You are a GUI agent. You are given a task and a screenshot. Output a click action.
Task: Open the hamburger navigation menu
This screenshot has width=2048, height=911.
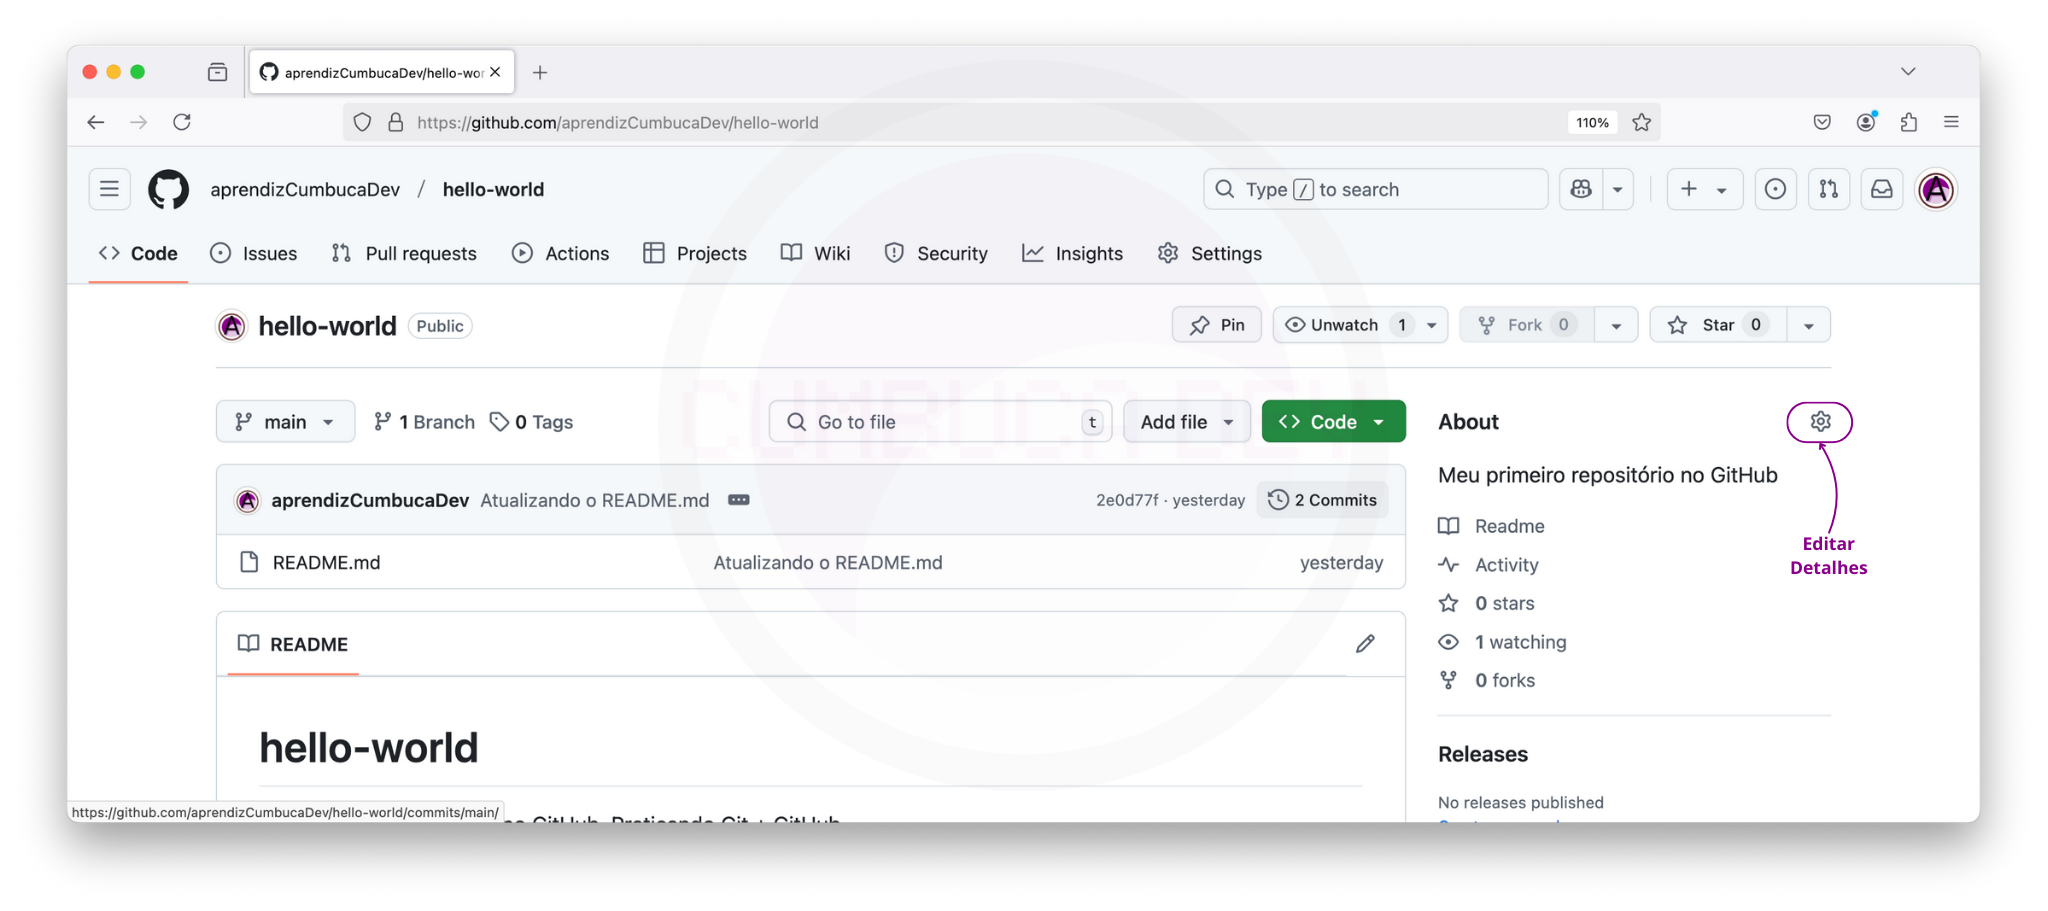tap(109, 190)
